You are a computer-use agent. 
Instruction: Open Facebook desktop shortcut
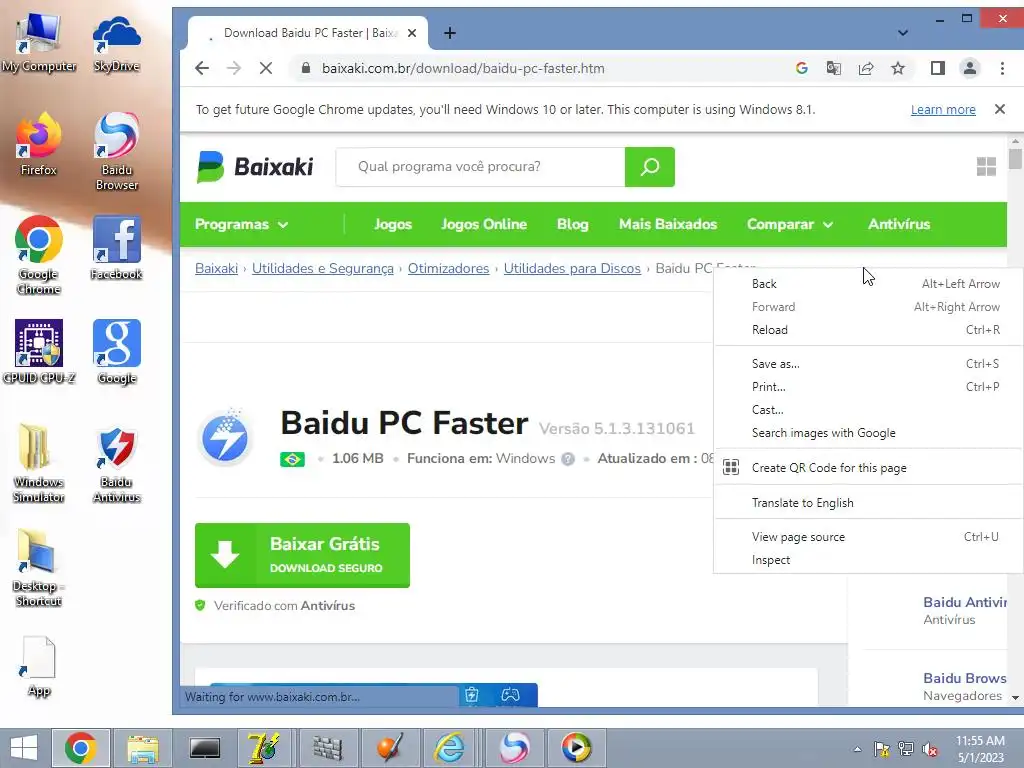pos(117,248)
